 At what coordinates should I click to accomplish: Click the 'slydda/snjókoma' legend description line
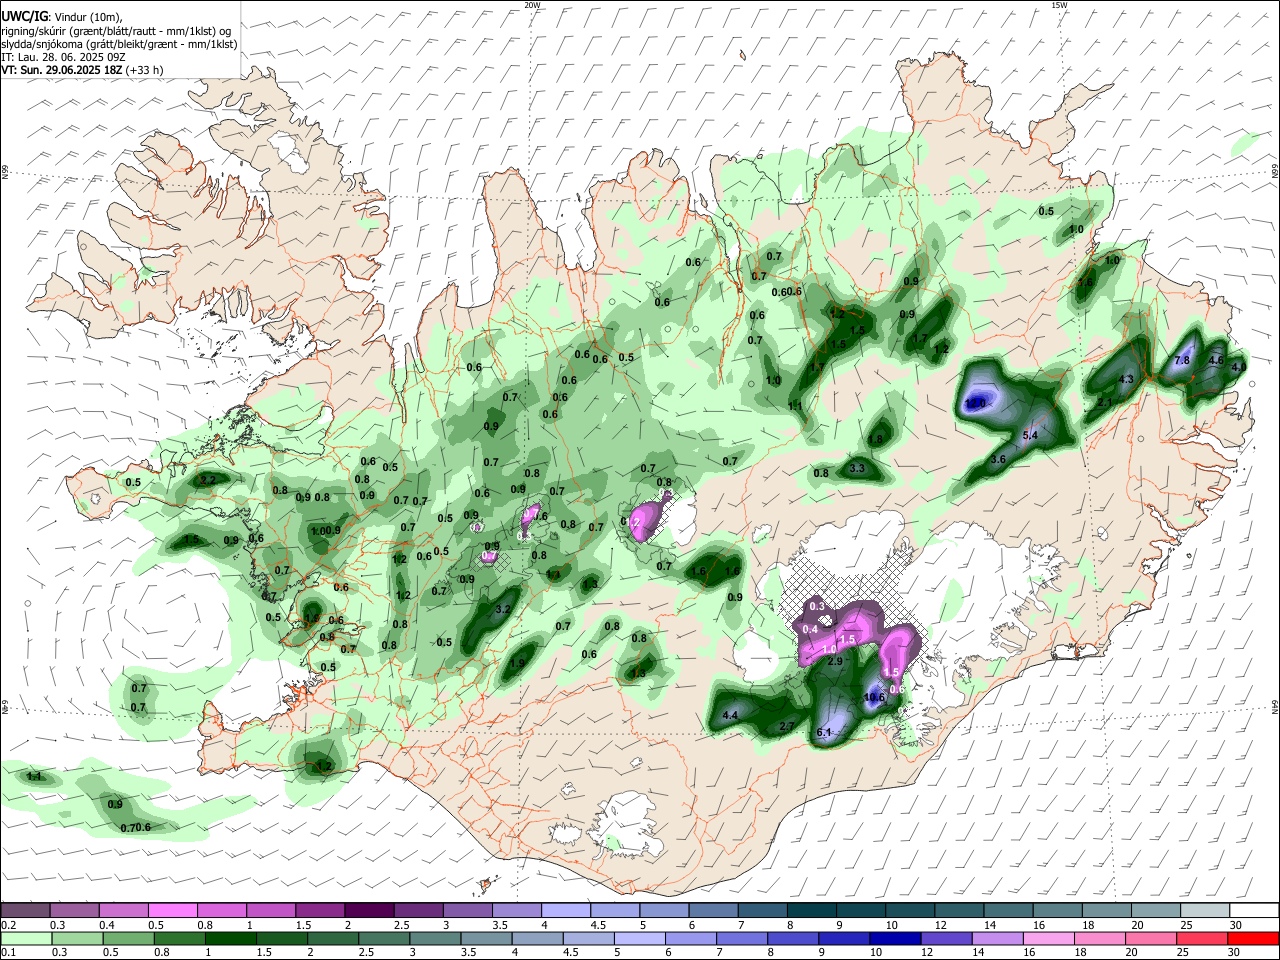[119, 44]
